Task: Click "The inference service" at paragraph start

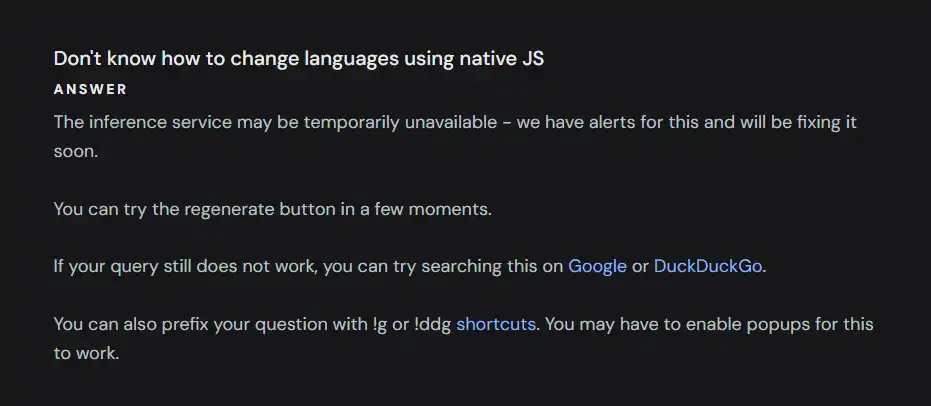Action: click(x=142, y=123)
